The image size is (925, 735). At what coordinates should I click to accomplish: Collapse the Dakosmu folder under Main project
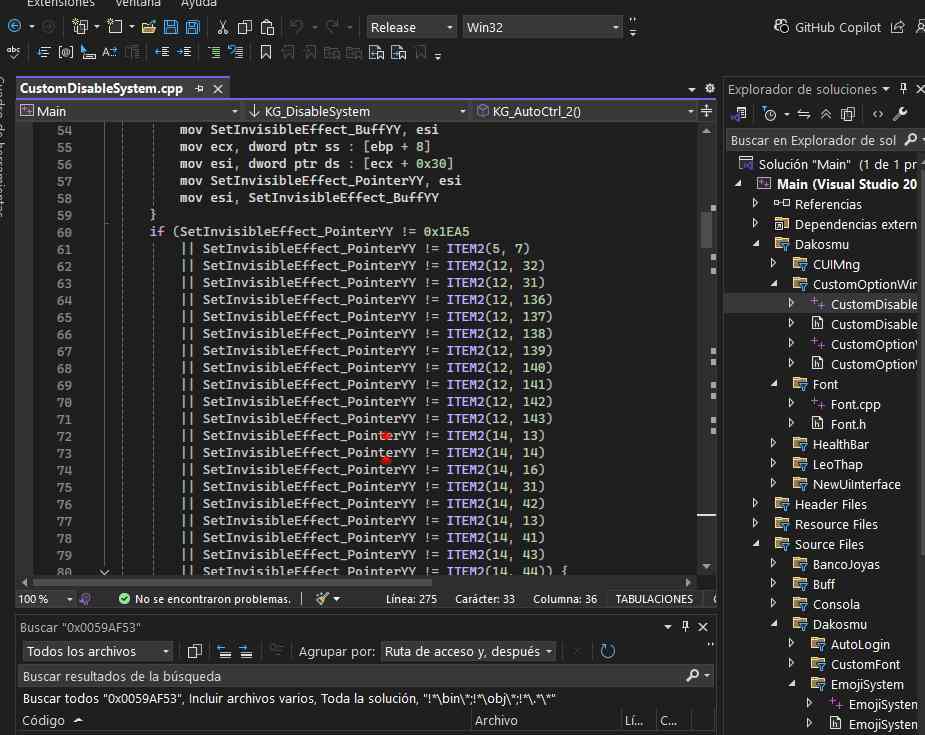tap(756, 244)
